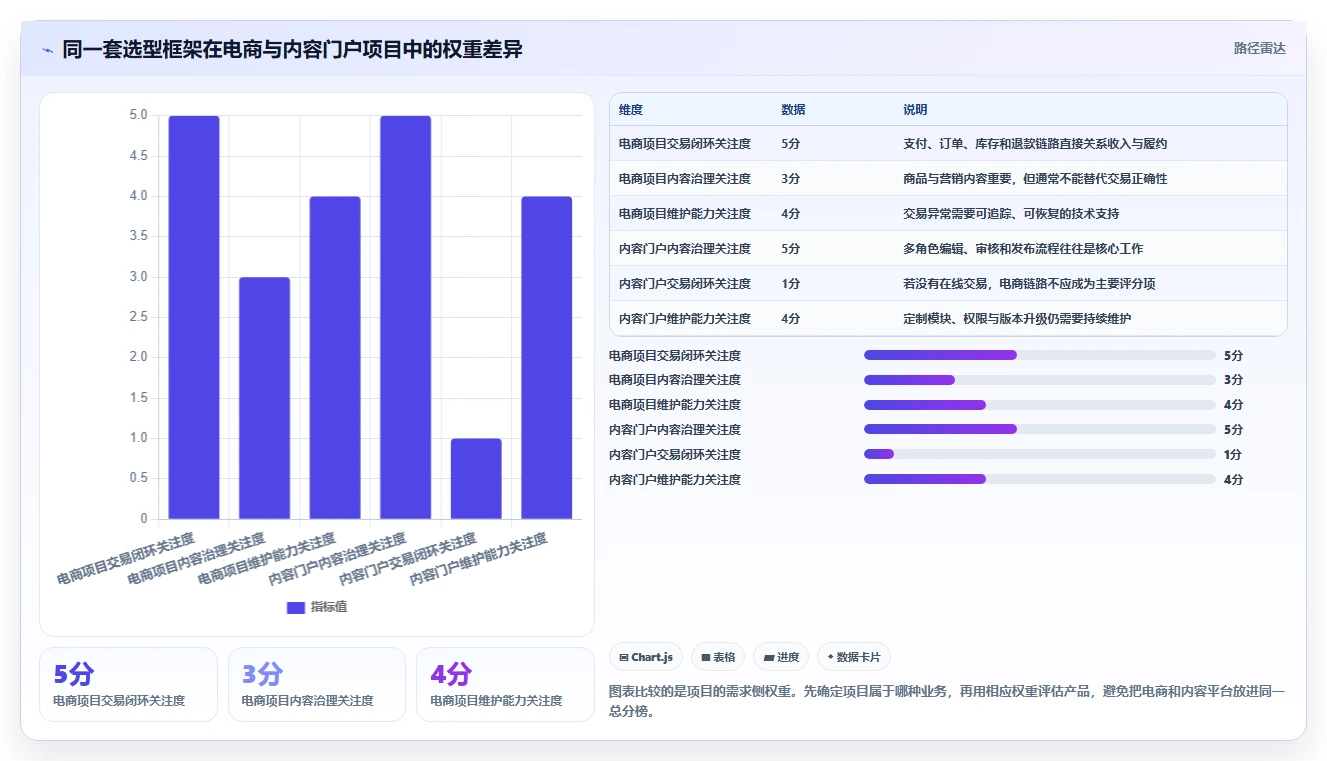Click the 2.5 y-axis tick label
Image resolution: width=1327 pixels, height=761 pixels.
(138, 317)
